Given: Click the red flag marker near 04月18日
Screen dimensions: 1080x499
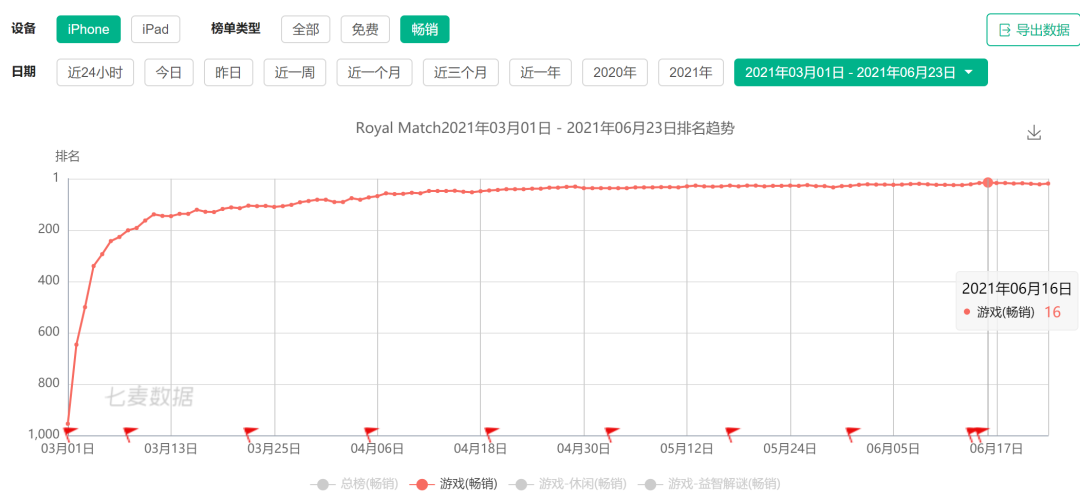Looking at the screenshot, I should (x=491, y=433).
